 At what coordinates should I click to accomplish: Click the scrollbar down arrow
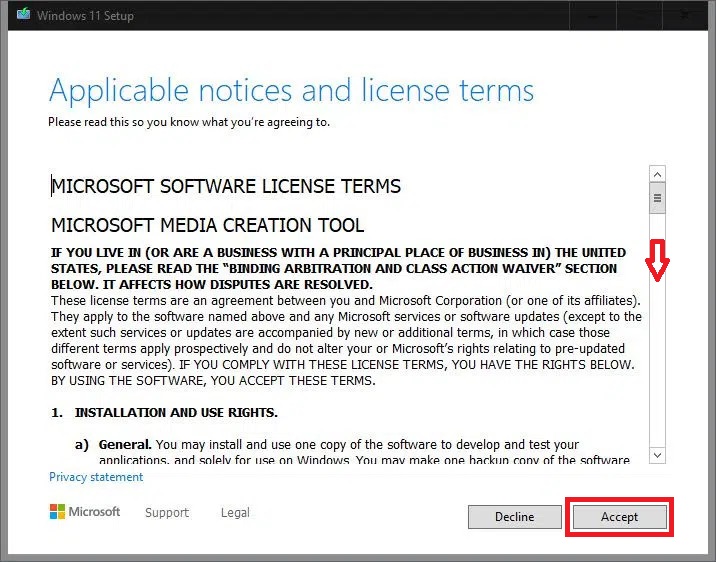657,455
